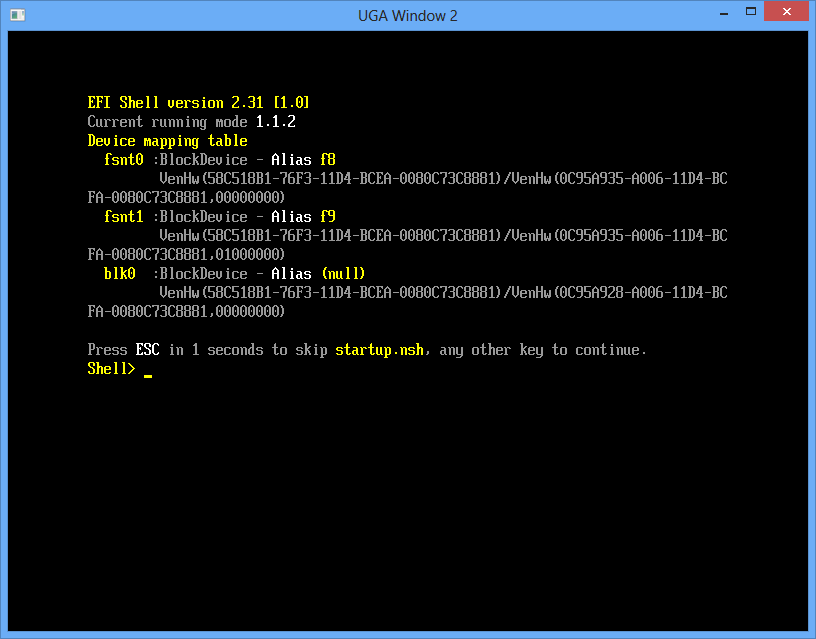Click the 'UGA Window 2' title text

[407, 16]
